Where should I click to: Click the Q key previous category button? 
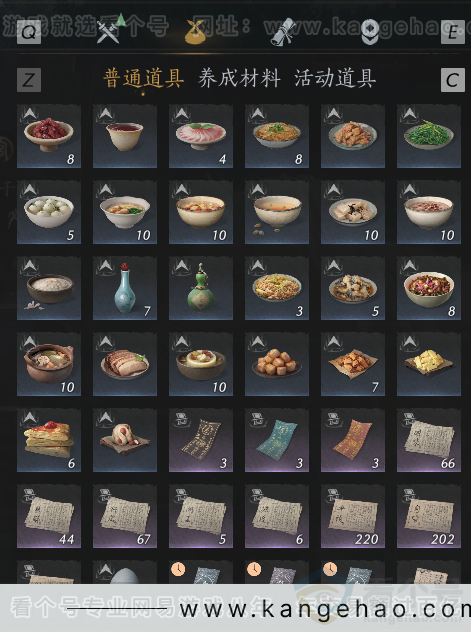point(29,32)
